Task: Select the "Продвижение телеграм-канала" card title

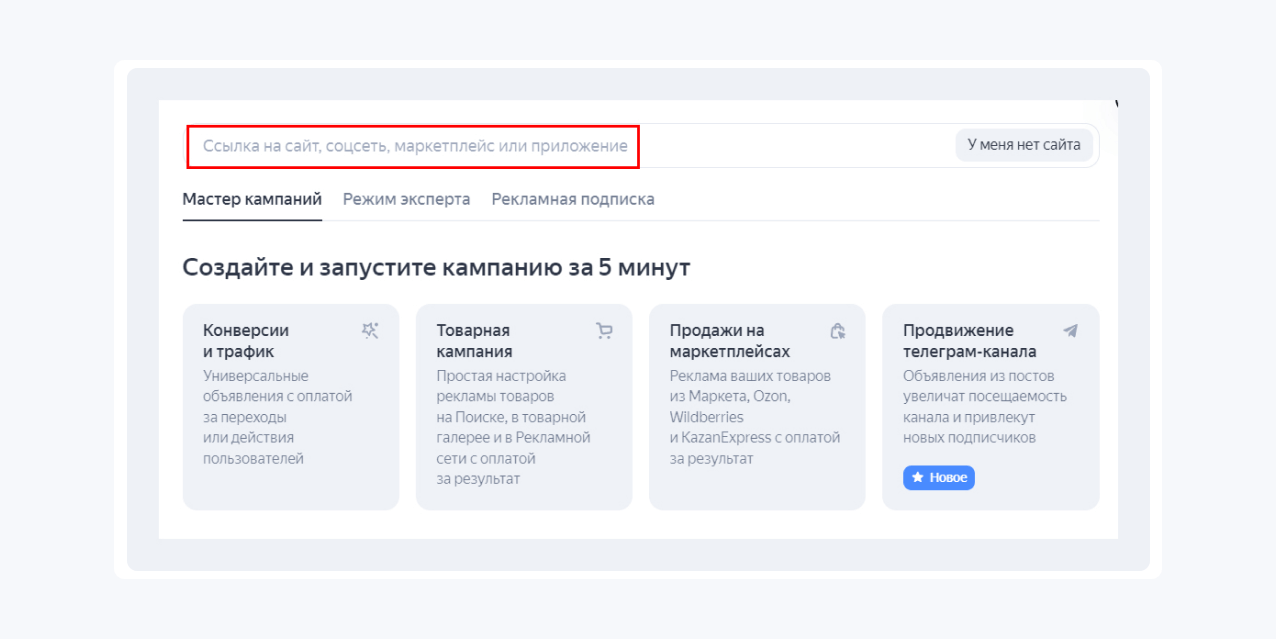Action: click(969, 341)
